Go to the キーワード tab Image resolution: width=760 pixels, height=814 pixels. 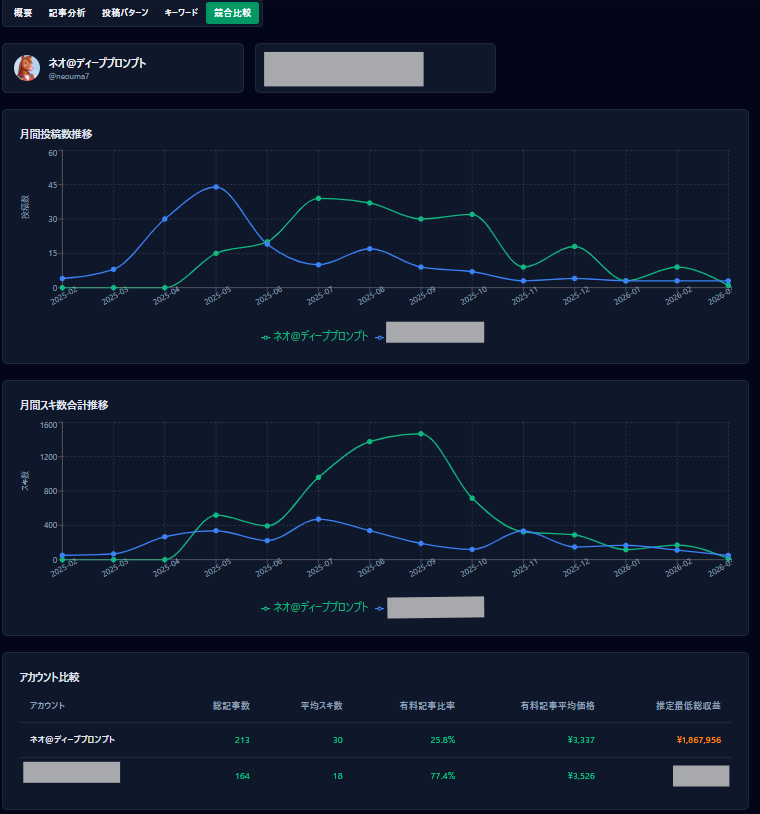click(x=181, y=13)
